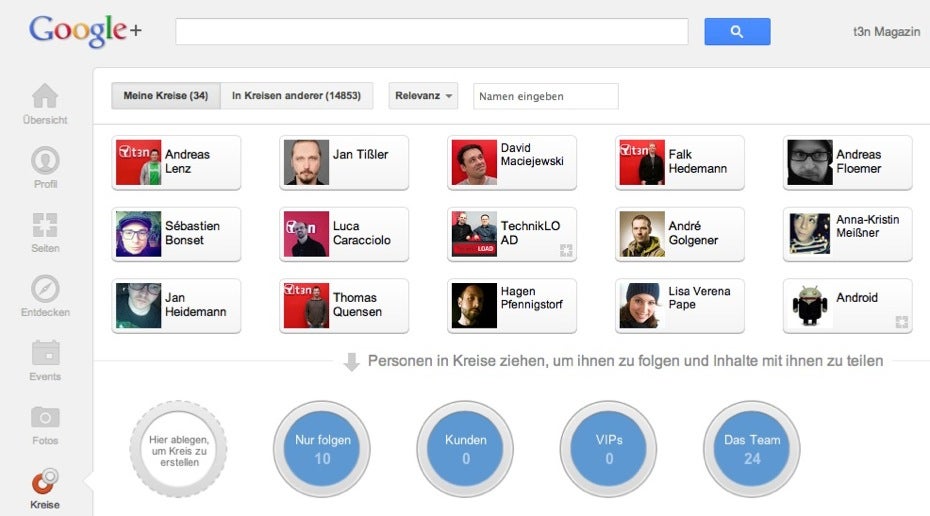The width and height of the screenshot is (930, 516).
Task: Open the Das Team circle
Action: point(752,449)
